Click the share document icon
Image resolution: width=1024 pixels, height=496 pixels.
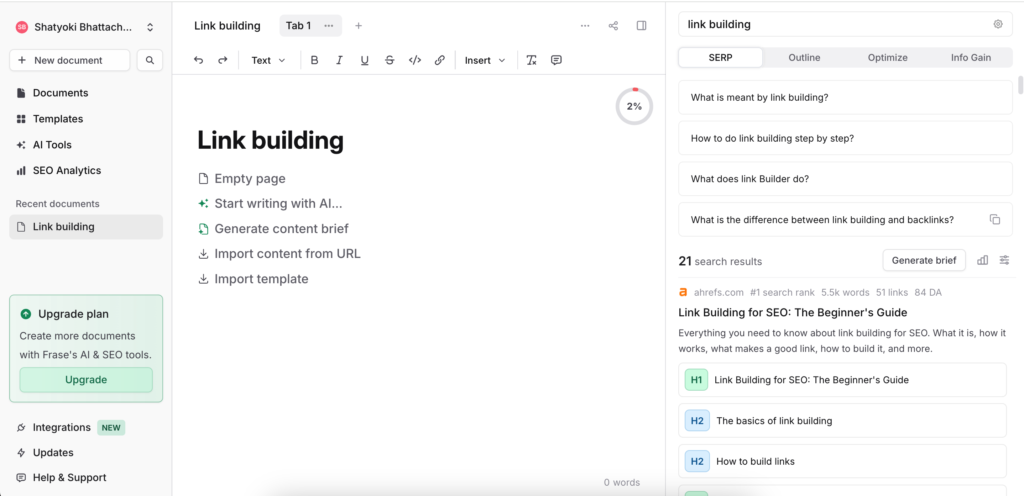pos(613,25)
